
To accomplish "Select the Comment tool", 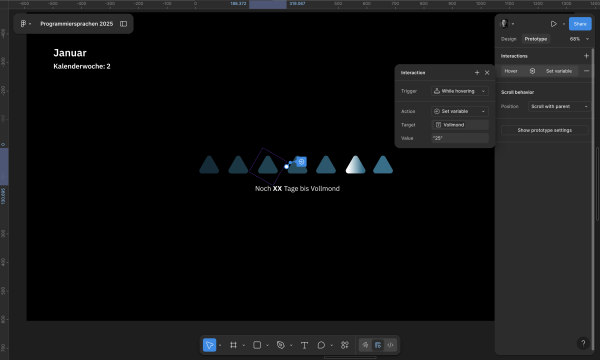I will click(x=321, y=345).
